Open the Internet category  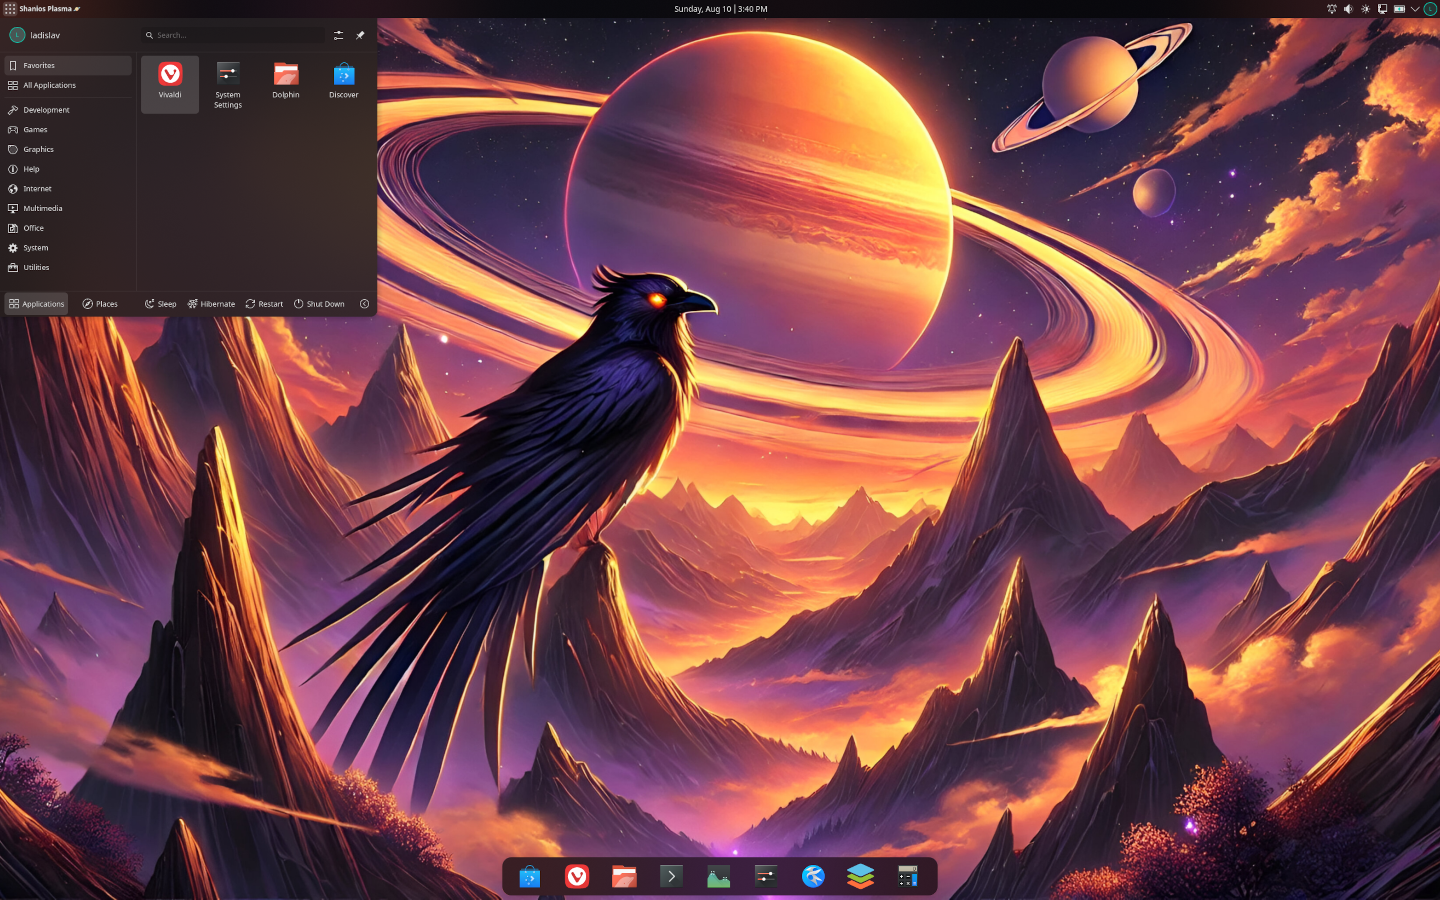pyautogui.click(x=37, y=189)
